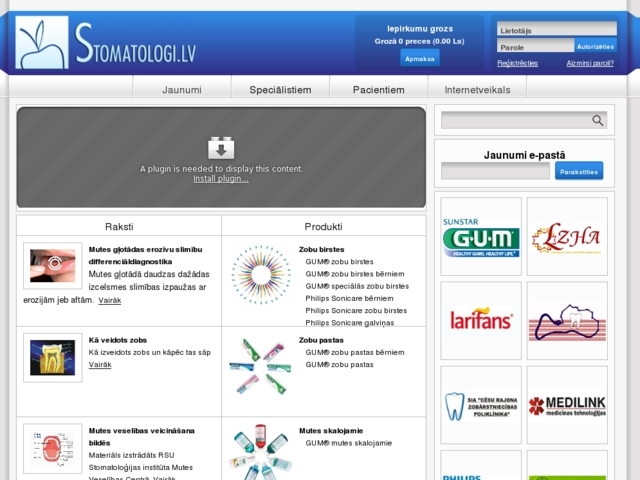Open the LZHA sponsor logo
Image resolution: width=640 pixels, height=480 pixels.
(566, 236)
